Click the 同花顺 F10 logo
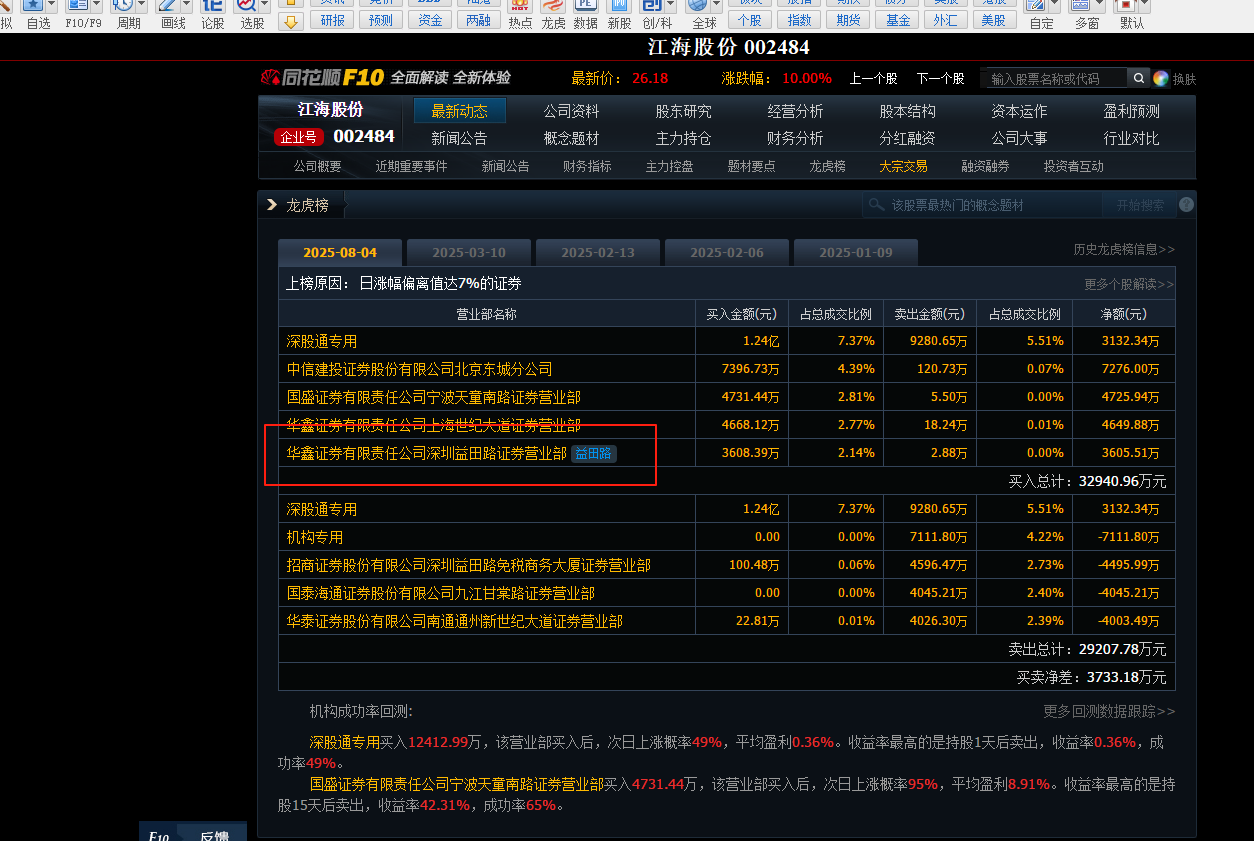 pos(322,78)
